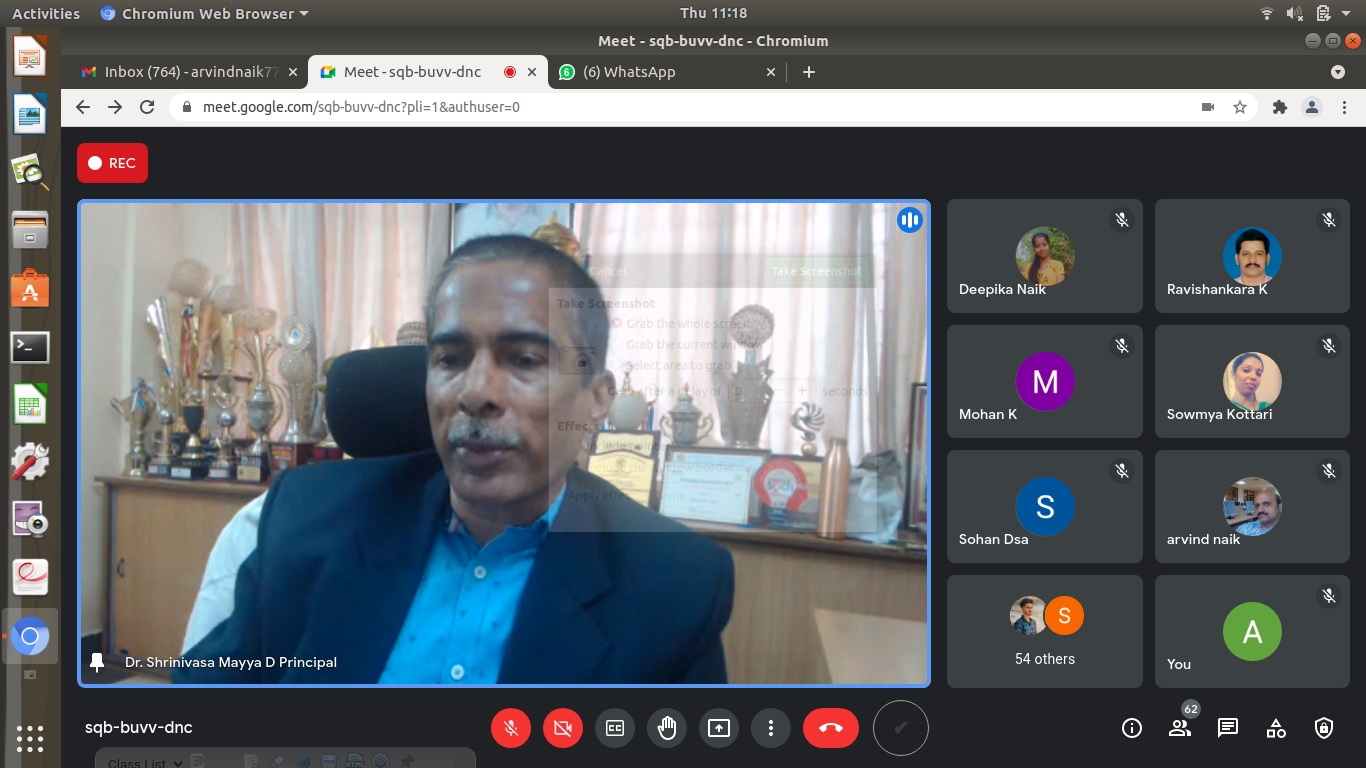The height and width of the screenshot is (768, 1366).
Task: Click the red REC button
Action: point(112,163)
